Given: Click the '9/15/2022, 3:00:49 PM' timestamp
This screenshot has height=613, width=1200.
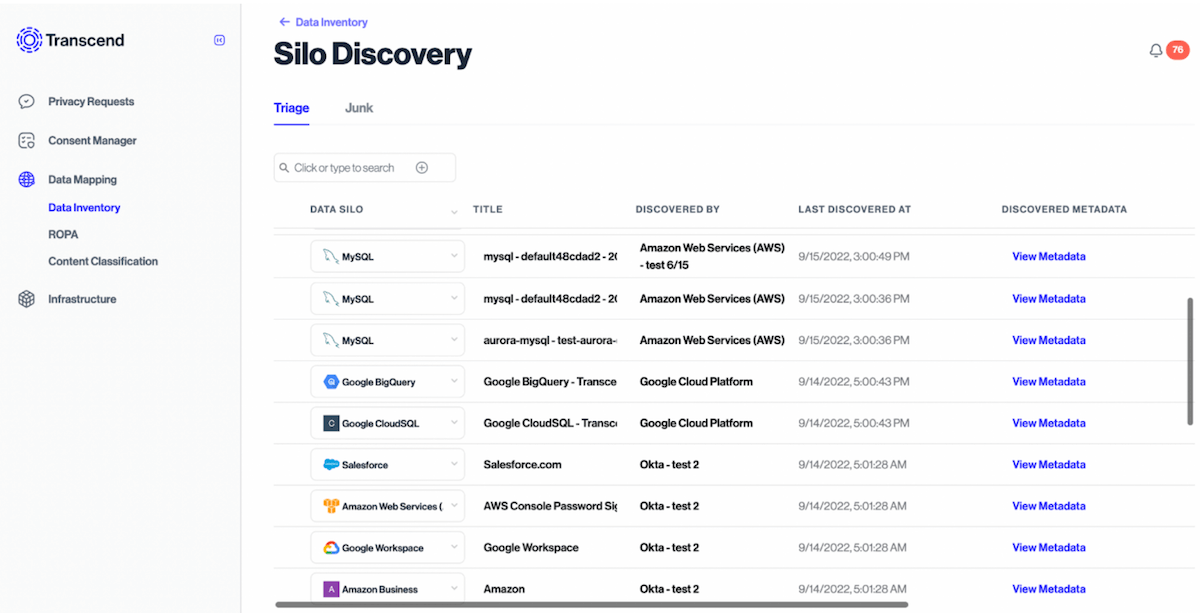Looking at the screenshot, I should coord(852,257).
